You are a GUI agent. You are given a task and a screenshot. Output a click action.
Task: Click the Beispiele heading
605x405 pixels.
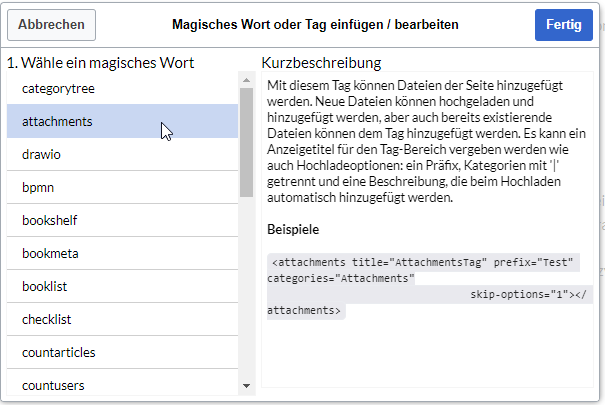click(x=293, y=230)
